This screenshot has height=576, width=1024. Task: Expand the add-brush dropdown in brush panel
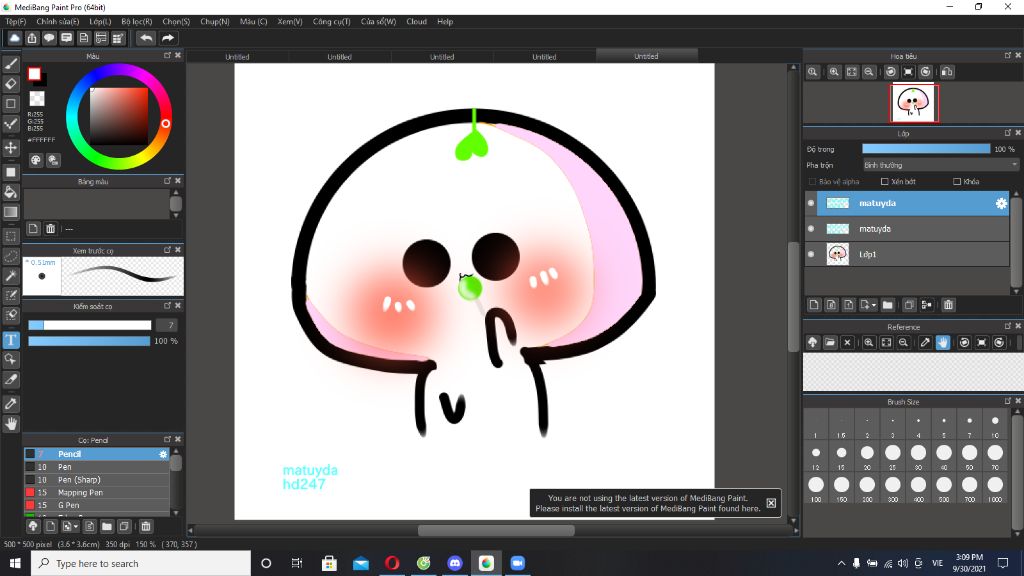point(75,526)
